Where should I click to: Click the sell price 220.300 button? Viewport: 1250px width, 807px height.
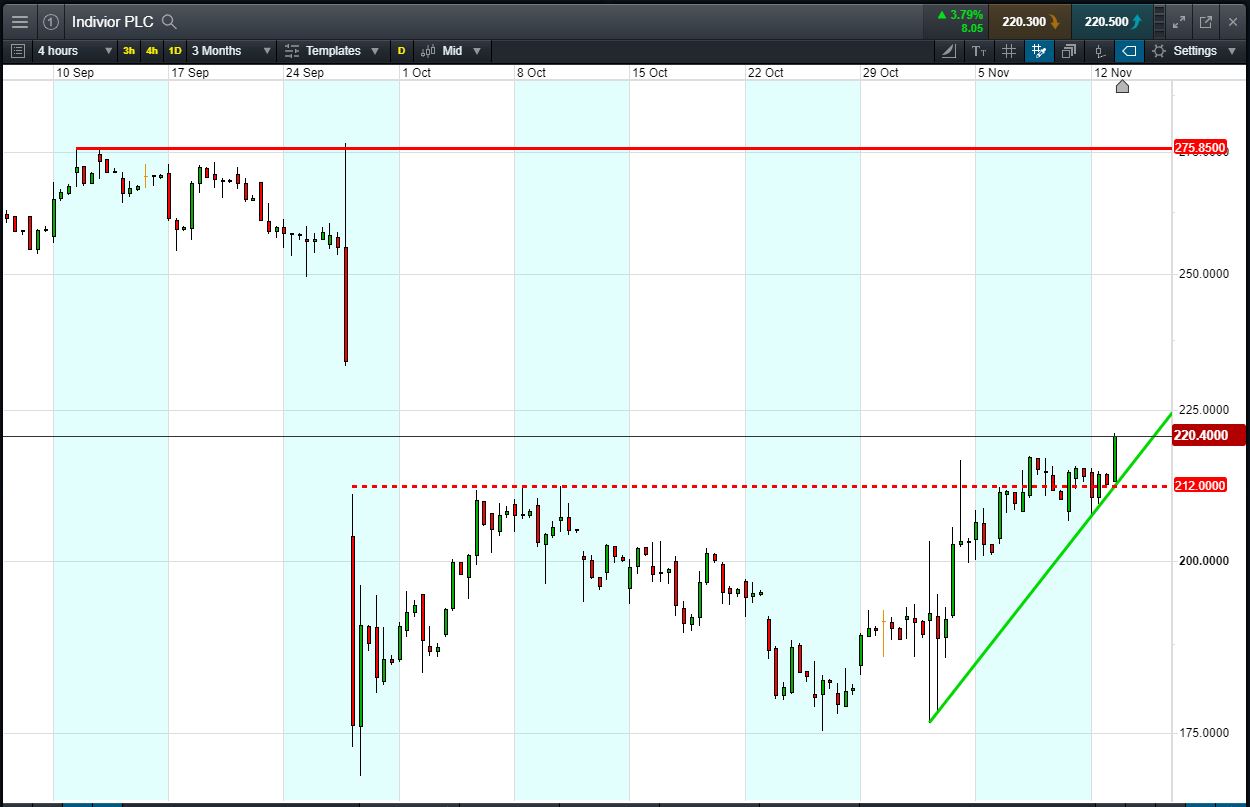pos(1030,21)
